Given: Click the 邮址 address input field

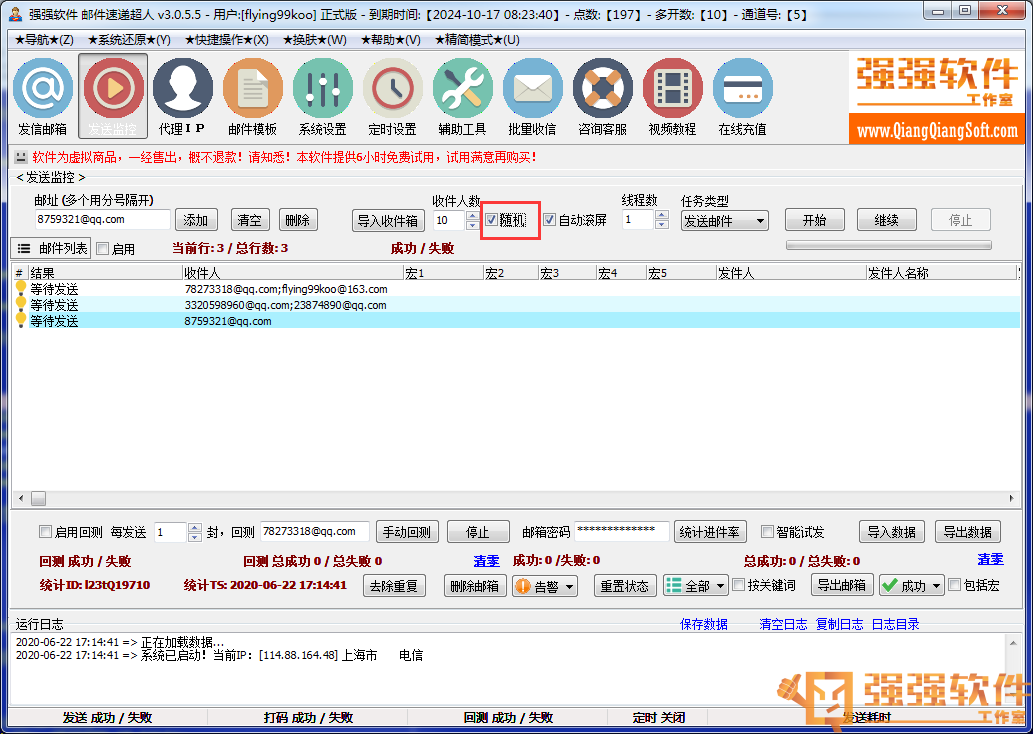Looking at the screenshot, I should 103,219.
